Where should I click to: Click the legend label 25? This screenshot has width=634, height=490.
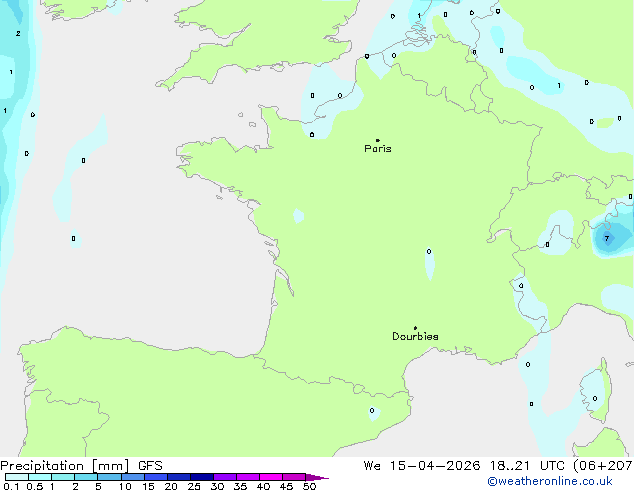[x=194, y=486]
